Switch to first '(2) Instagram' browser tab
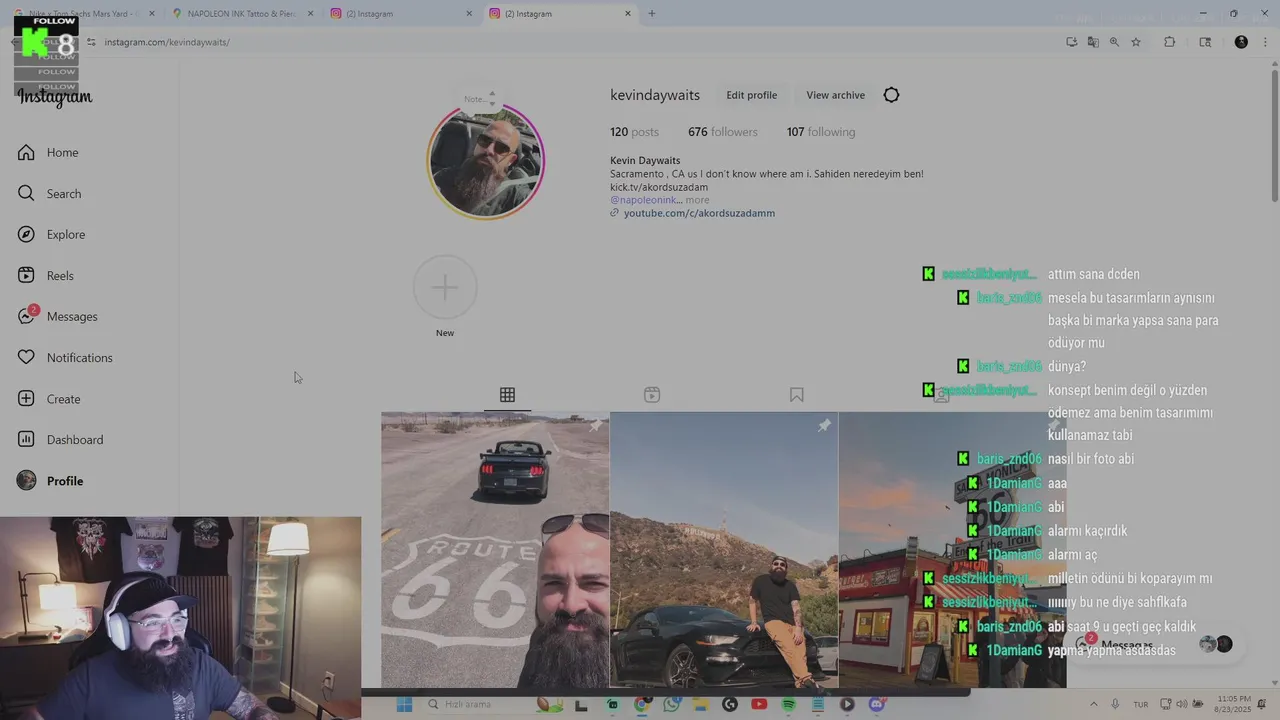 tap(400, 14)
